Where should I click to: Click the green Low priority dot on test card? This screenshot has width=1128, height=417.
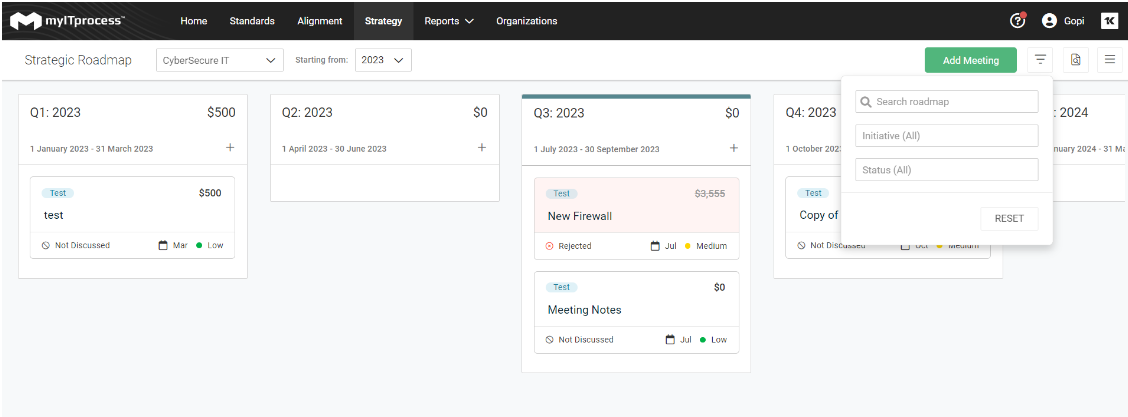199,245
